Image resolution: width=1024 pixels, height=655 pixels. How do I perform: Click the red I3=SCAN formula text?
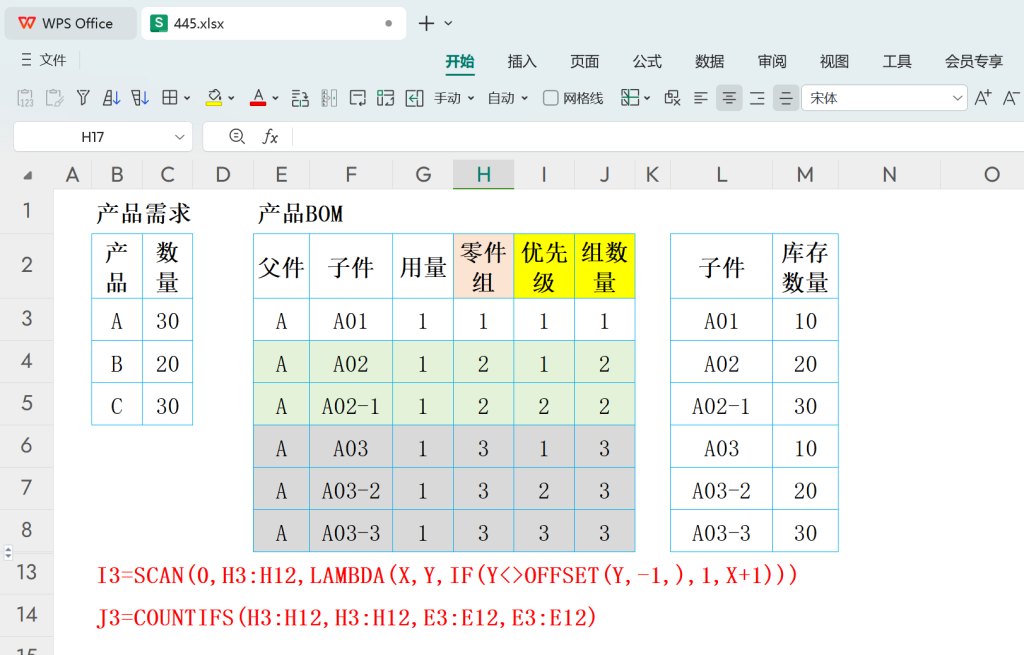[x=447, y=575]
